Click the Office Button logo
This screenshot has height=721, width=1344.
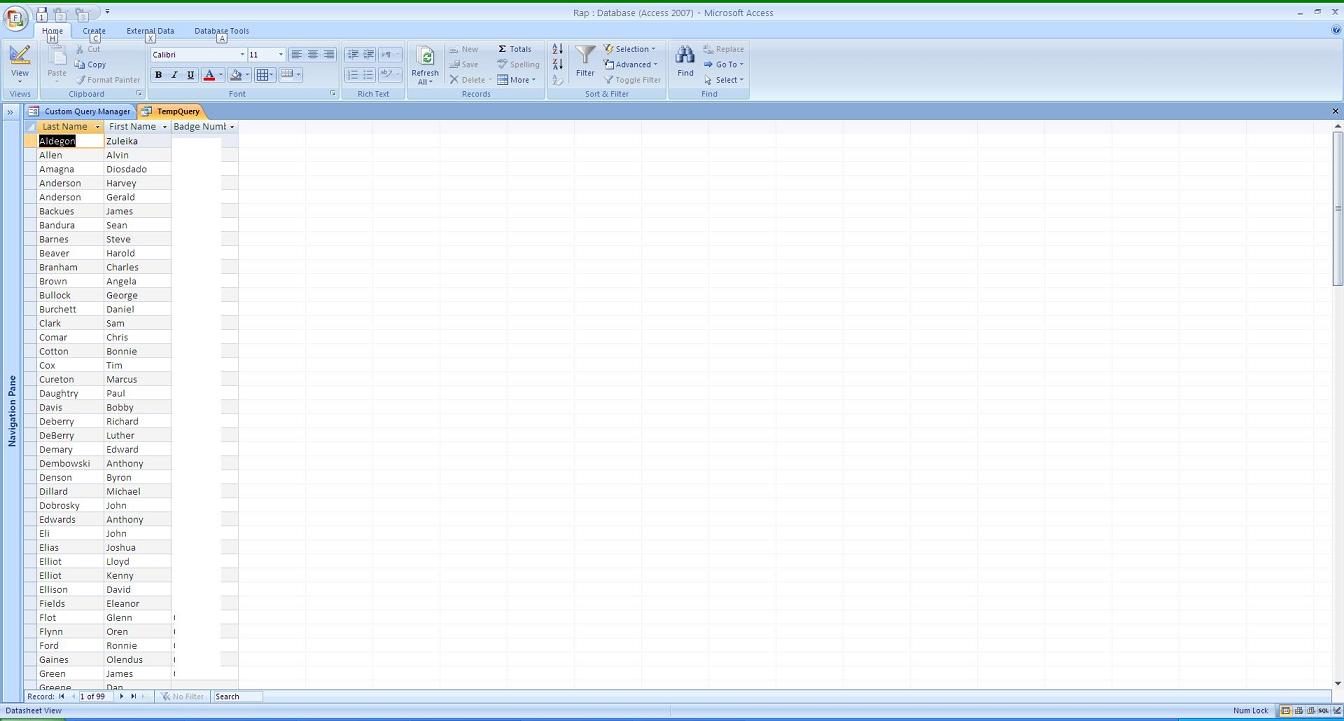pos(16,19)
